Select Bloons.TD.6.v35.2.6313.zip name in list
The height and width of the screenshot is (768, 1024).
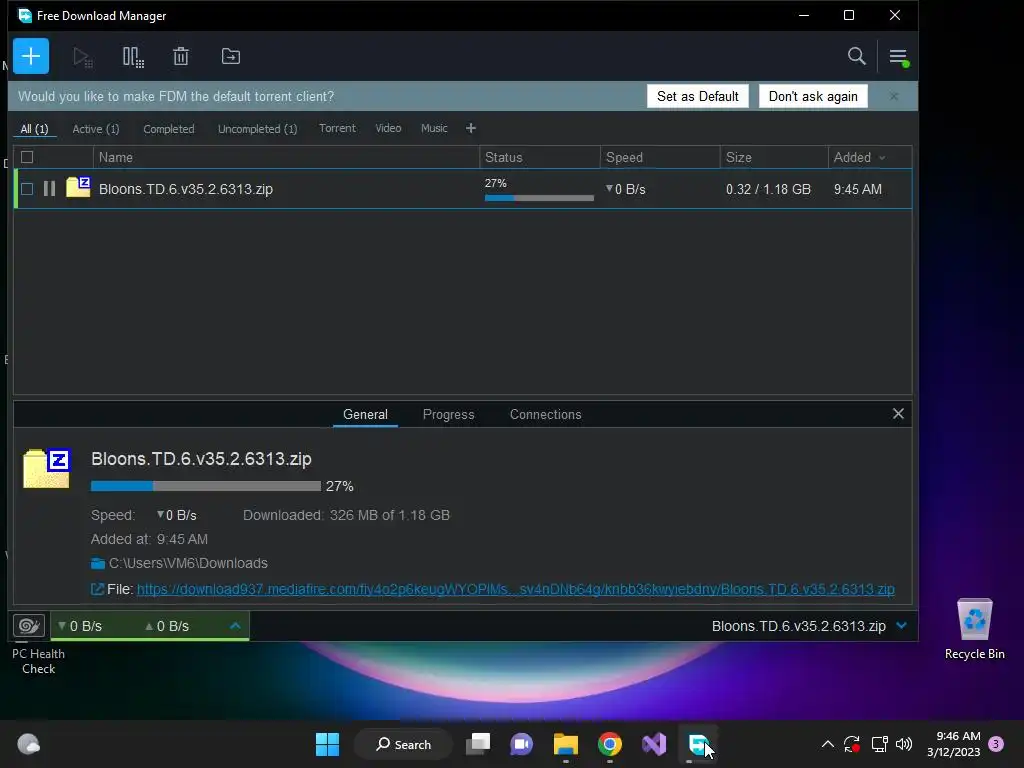coord(186,189)
